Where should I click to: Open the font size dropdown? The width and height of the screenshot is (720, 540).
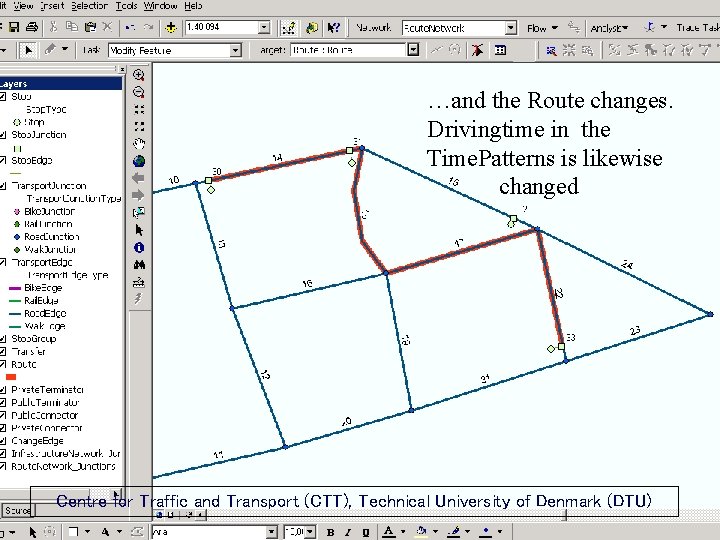pyautogui.click(x=310, y=532)
